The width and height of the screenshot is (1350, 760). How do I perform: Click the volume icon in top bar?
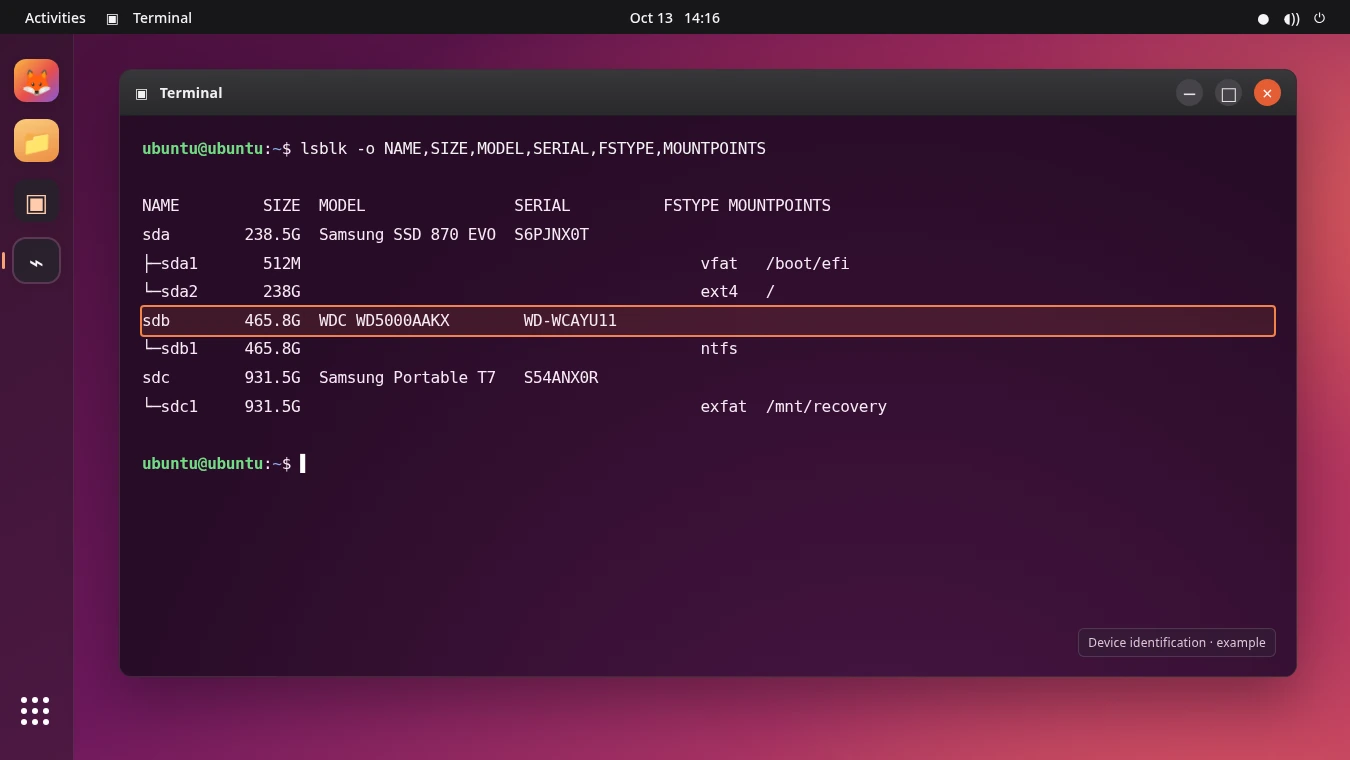click(x=1292, y=18)
